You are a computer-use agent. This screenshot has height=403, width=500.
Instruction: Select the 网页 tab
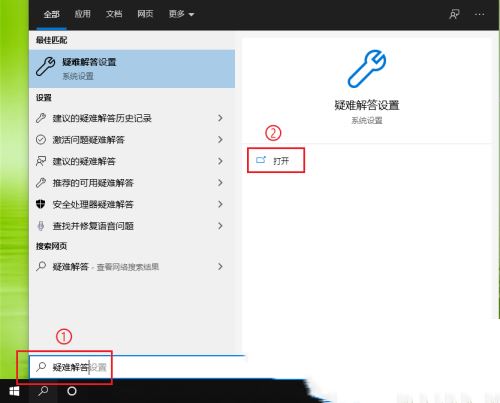click(145, 14)
